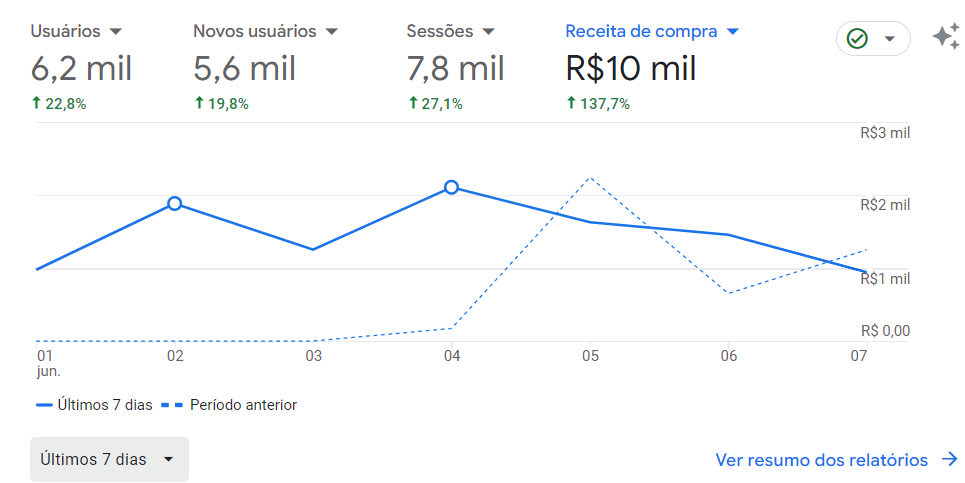Open the Últimos 7 dias date range selector

click(109, 460)
